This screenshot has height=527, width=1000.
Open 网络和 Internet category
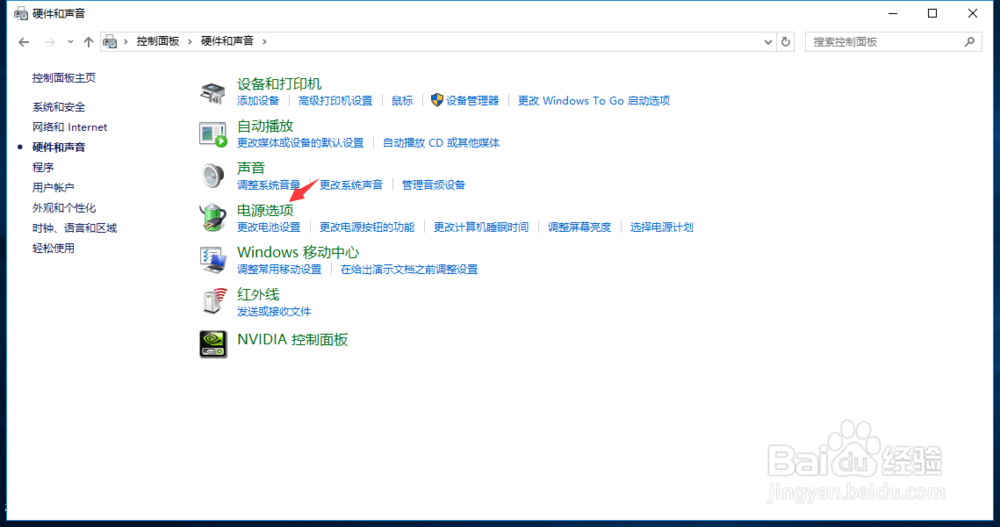point(70,127)
